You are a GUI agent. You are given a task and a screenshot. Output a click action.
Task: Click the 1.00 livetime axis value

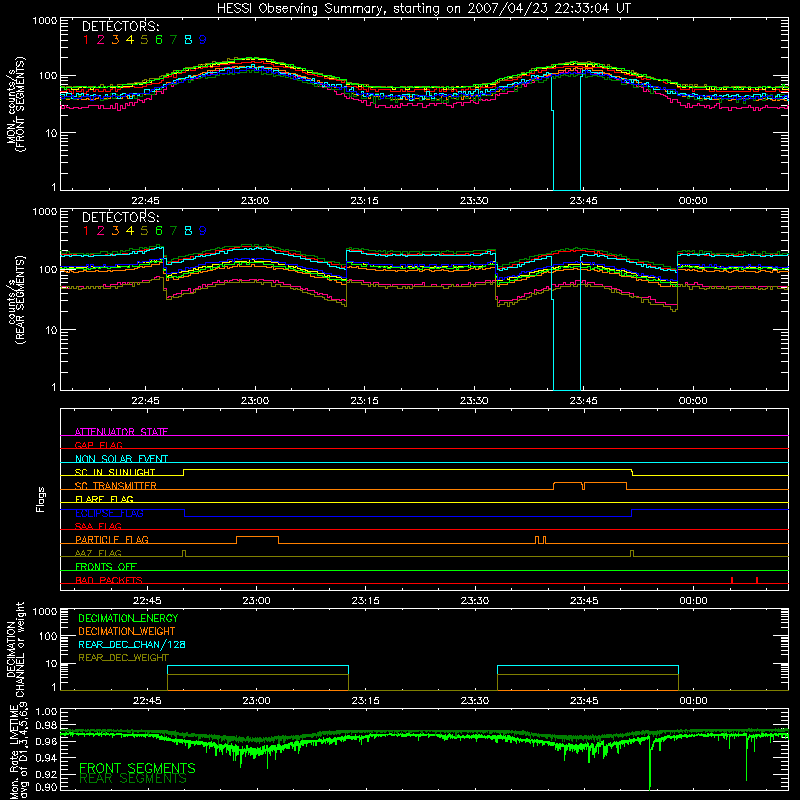pos(46,711)
